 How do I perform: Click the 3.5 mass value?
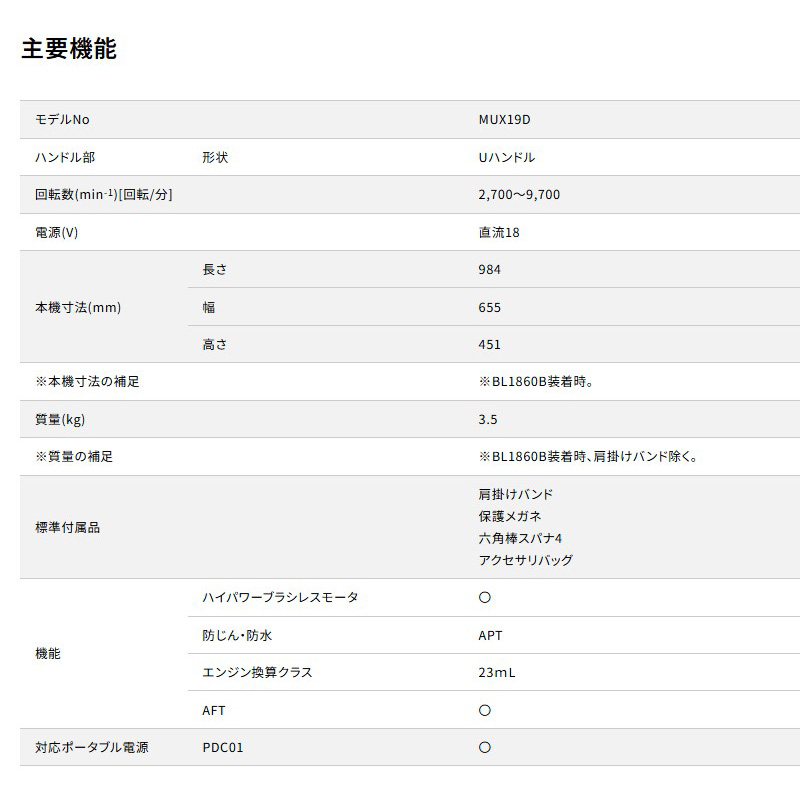[487, 419]
